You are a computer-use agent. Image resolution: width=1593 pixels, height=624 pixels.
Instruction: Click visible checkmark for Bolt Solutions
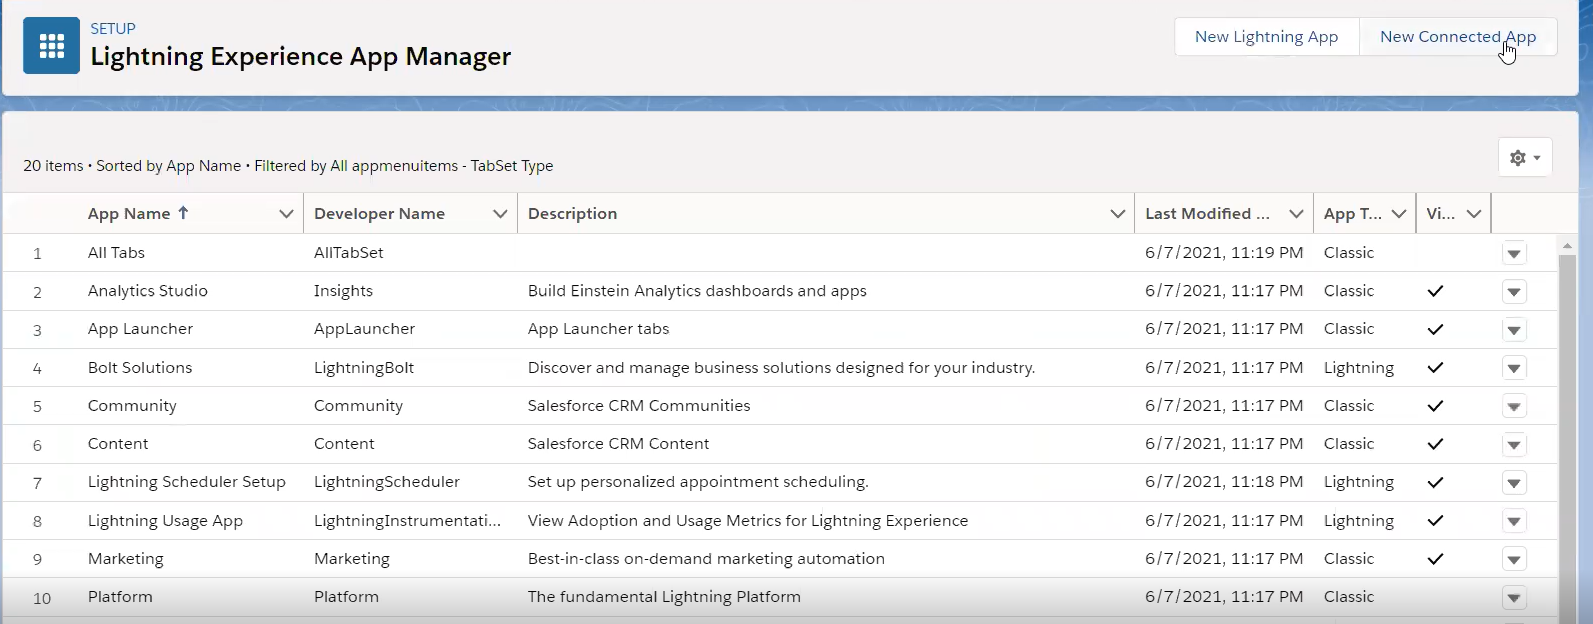tap(1435, 368)
